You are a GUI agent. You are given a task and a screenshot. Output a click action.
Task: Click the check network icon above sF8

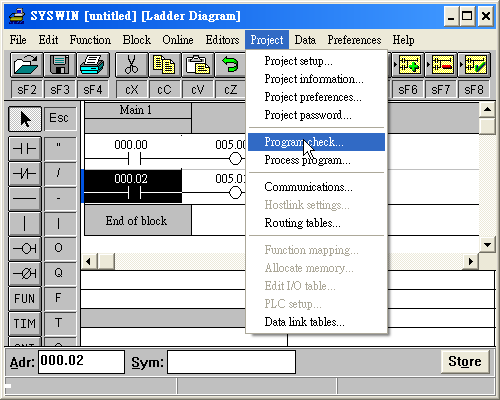pos(474,65)
